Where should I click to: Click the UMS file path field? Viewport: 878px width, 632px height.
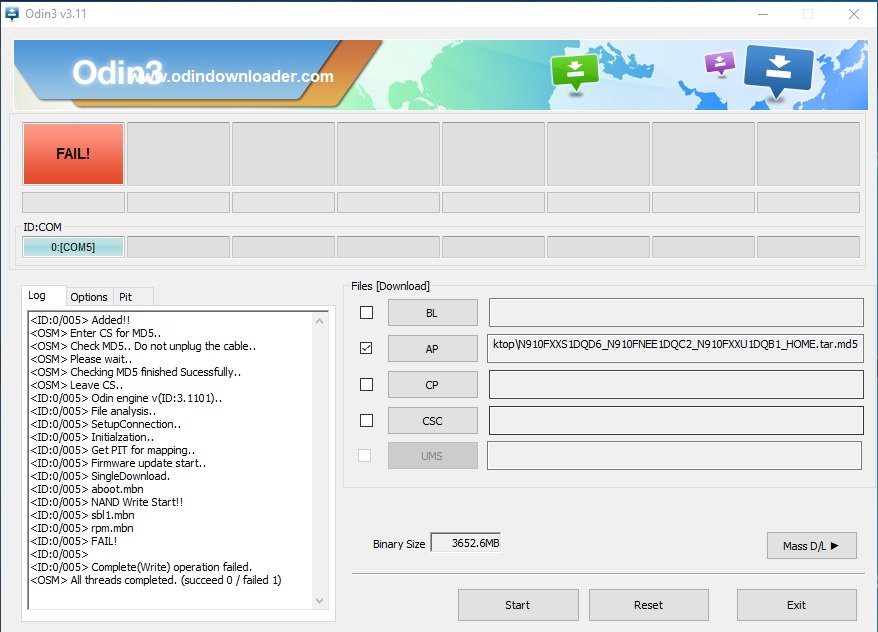(674, 456)
